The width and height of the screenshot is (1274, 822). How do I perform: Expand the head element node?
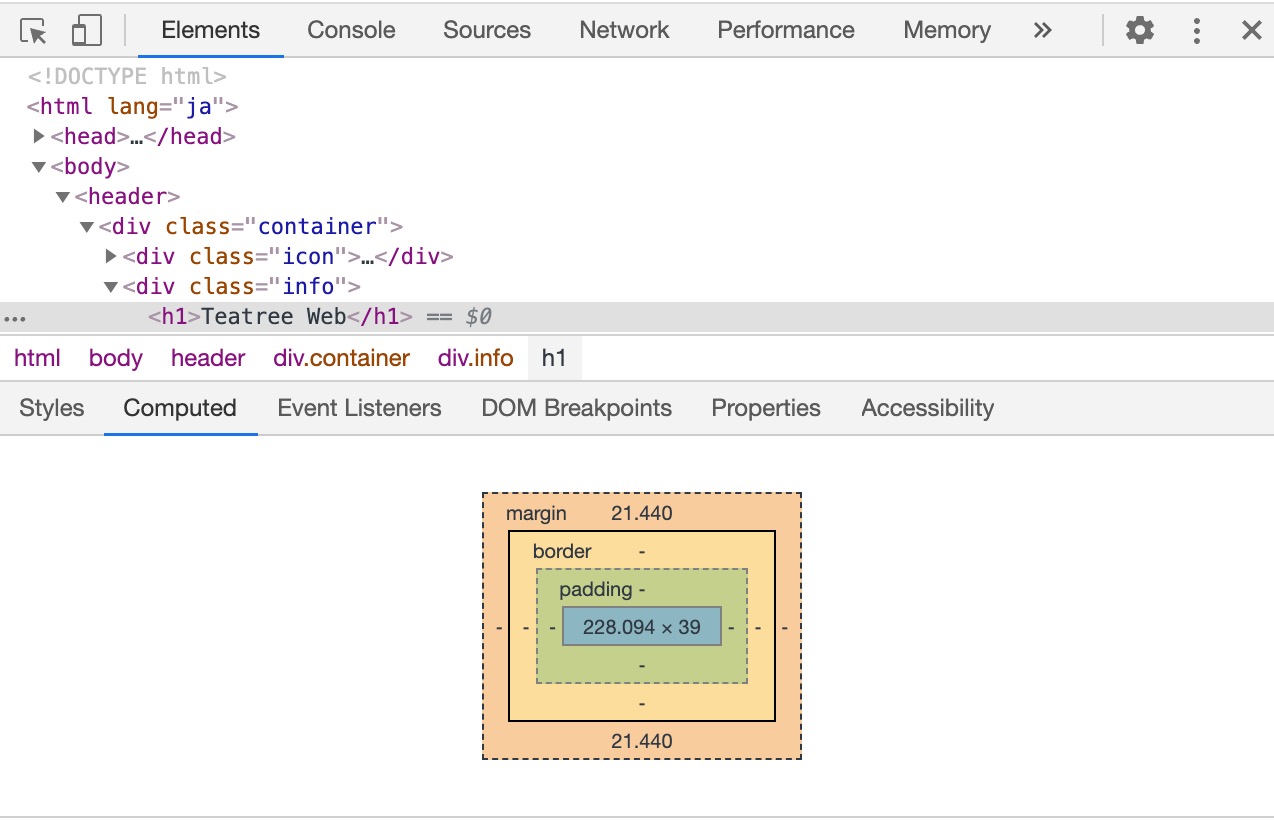click(x=39, y=136)
